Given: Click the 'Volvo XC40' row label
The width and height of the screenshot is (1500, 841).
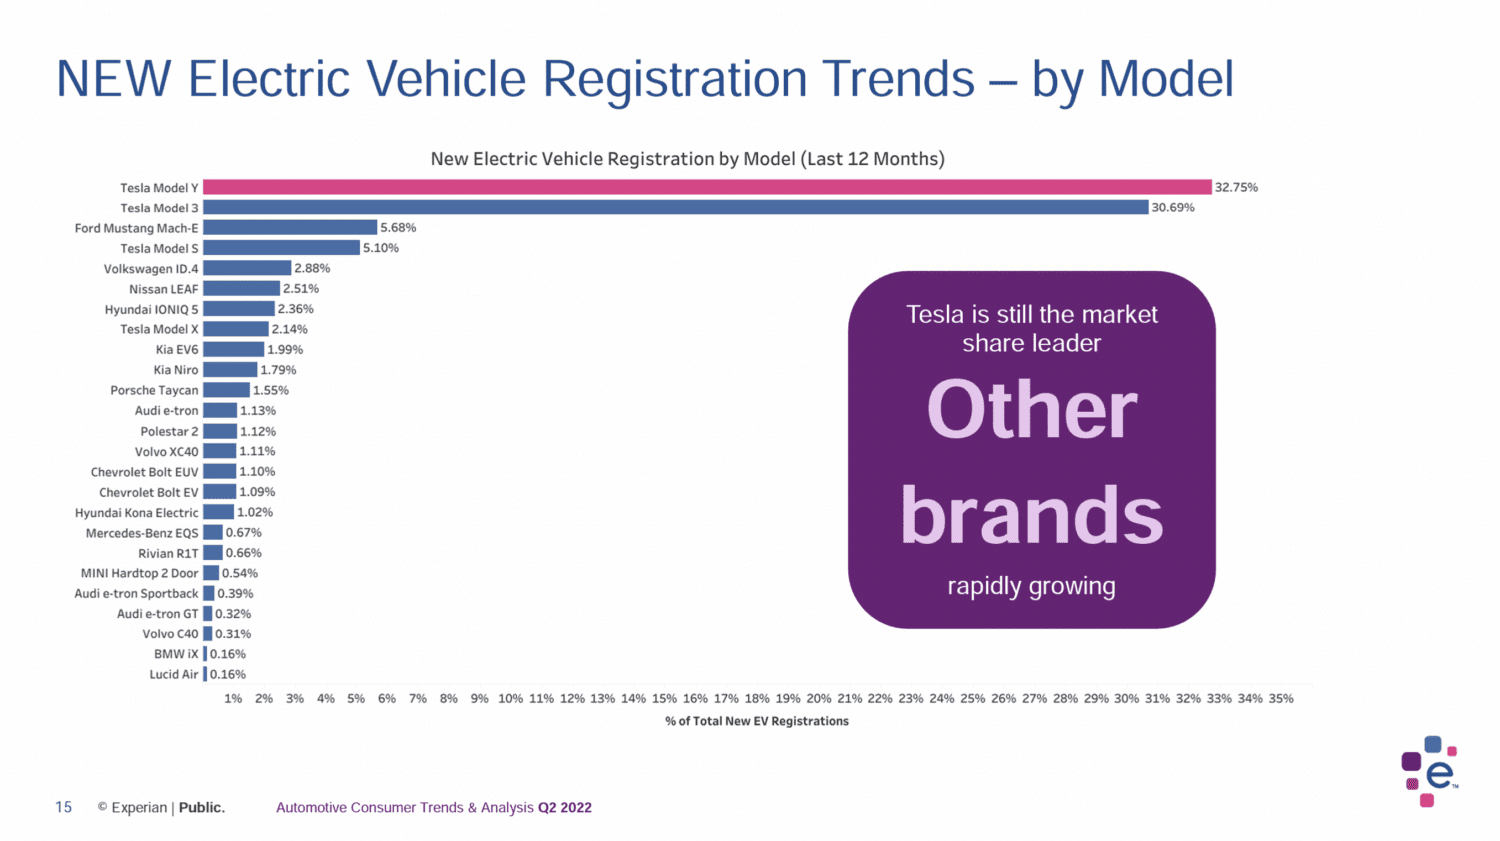Looking at the screenshot, I should tap(167, 452).
